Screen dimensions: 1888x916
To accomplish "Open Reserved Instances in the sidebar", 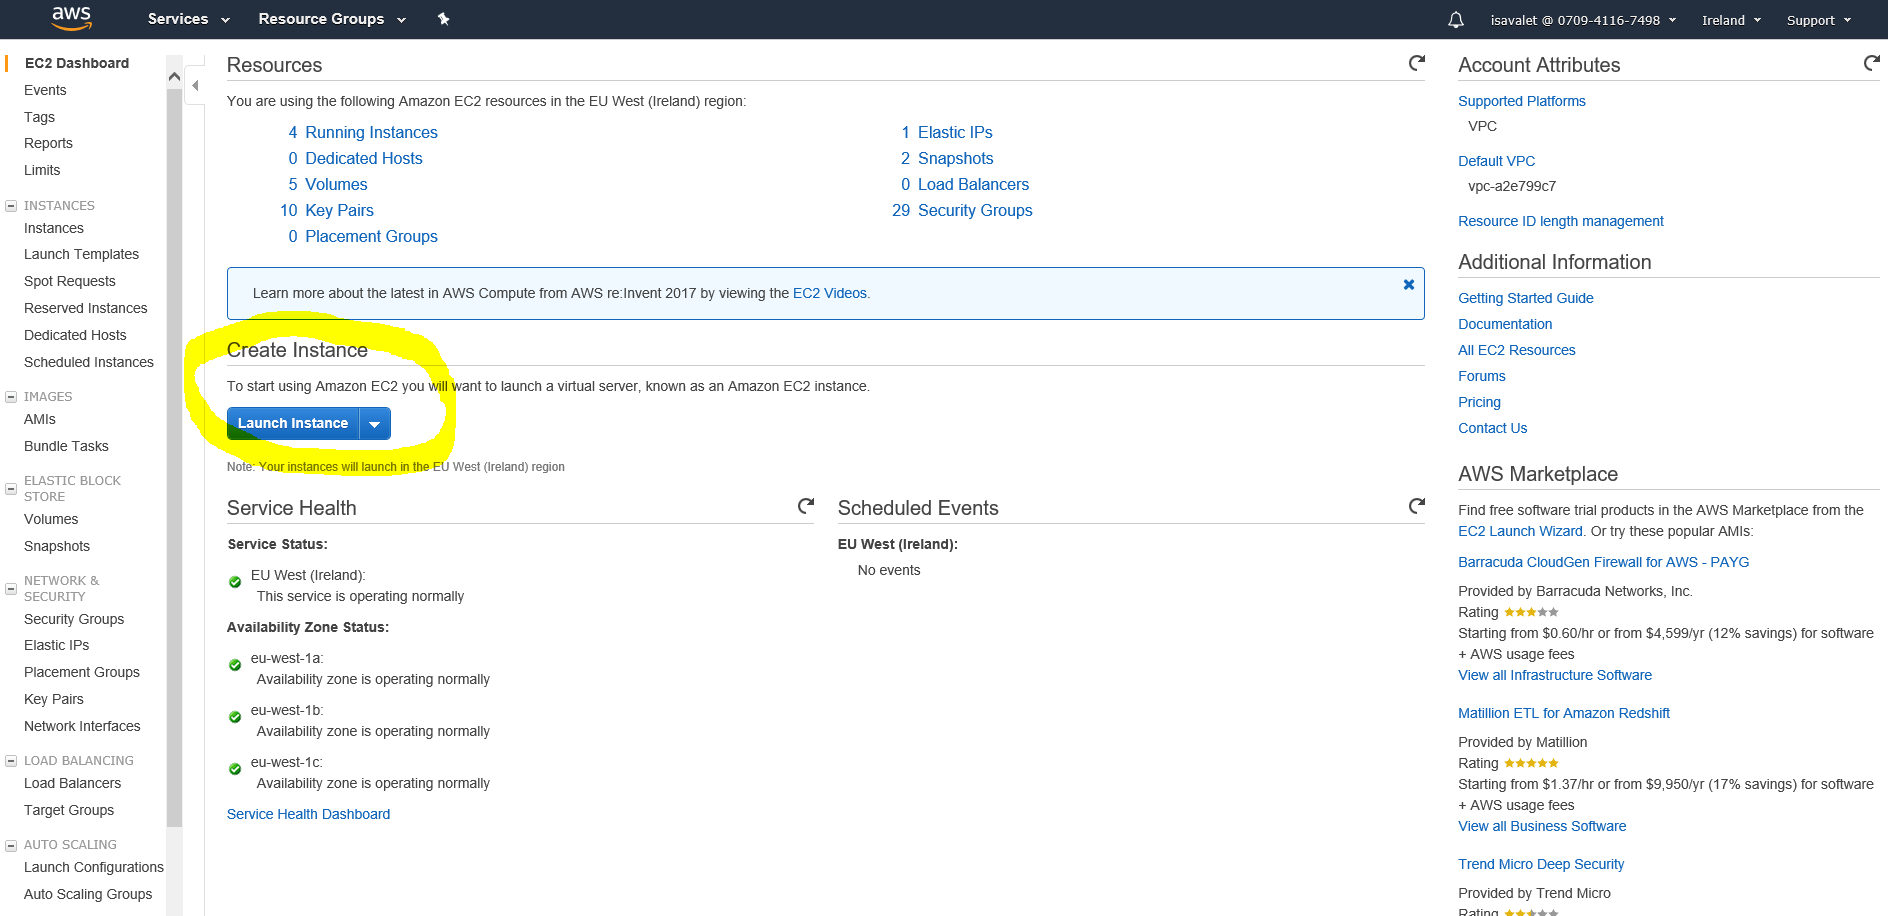I will (86, 308).
